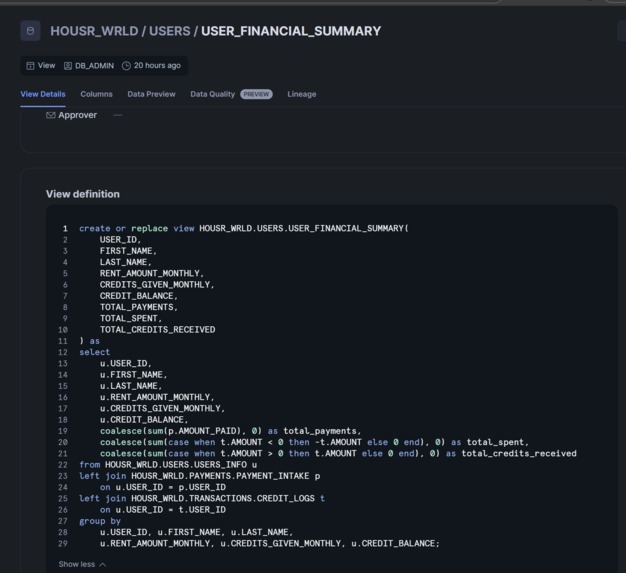Image resolution: width=626 pixels, height=573 pixels.
Task: Click HOUSR_WRLD.TRANSACTIONS.CREDIT_LOGS on line 25
Action: click(x=223, y=498)
